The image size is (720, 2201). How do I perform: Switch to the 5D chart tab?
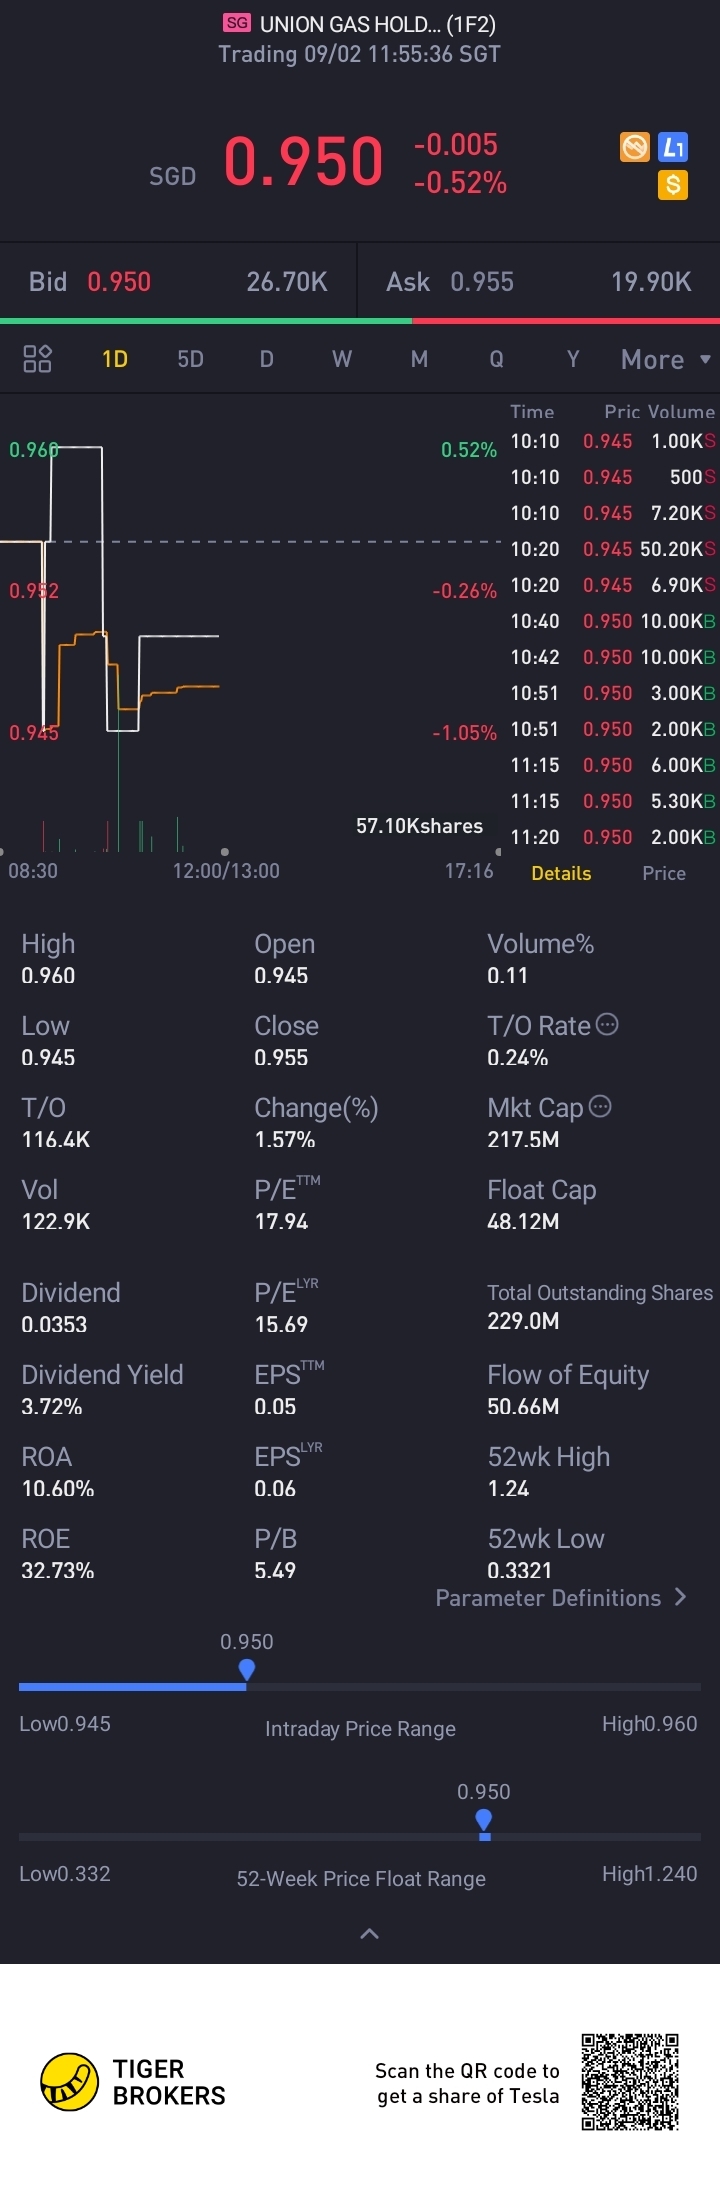coord(190,359)
